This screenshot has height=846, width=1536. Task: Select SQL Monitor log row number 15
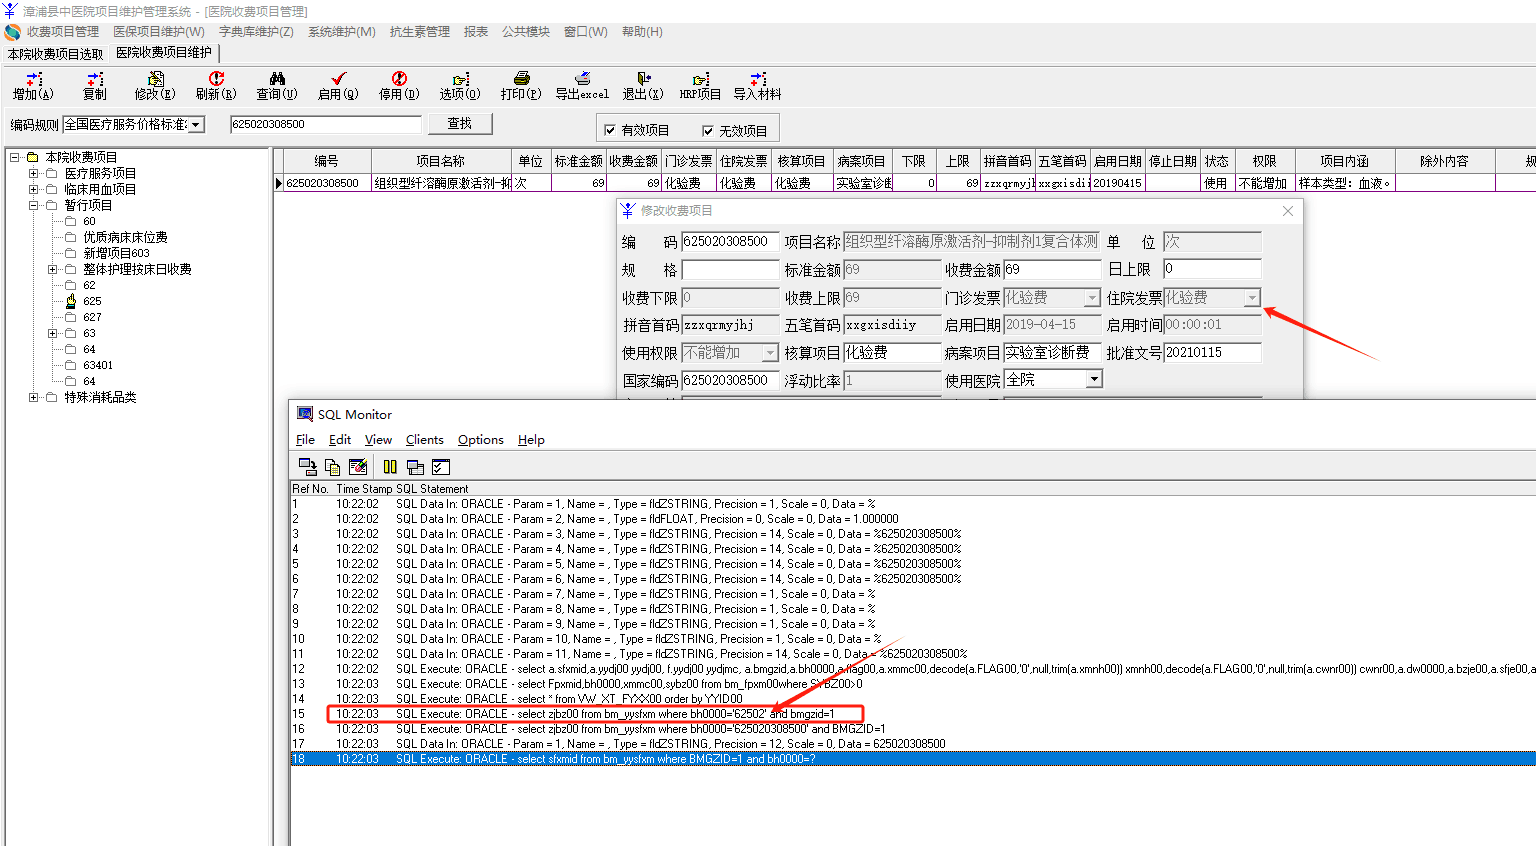pyautogui.click(x=912, y=714)
